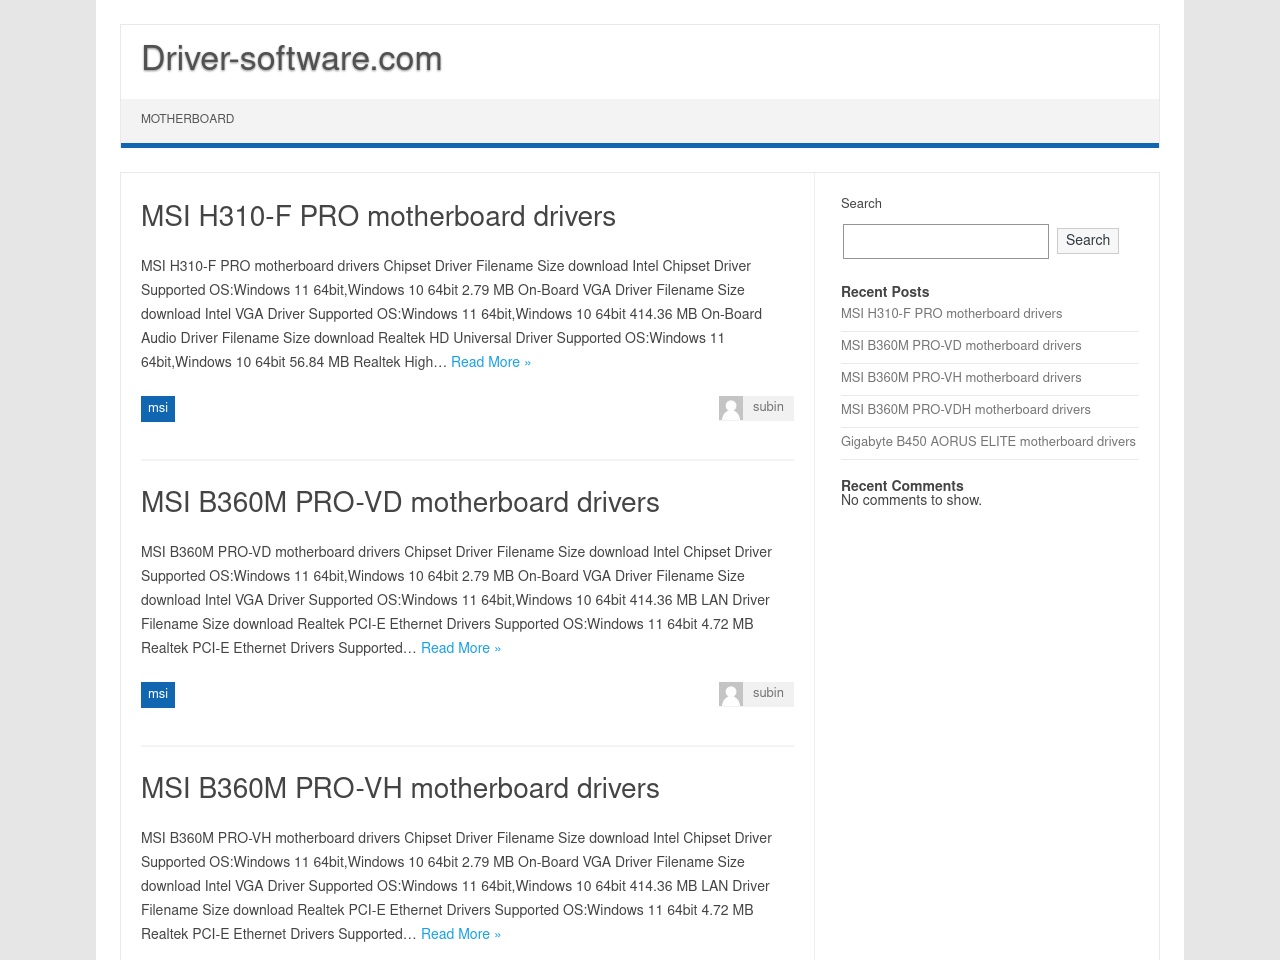This screenshot has width=1280, height=960.
Task: Open the MOTHERBOARD menu item
Action: pyautogui.click(x=187, y=119)
